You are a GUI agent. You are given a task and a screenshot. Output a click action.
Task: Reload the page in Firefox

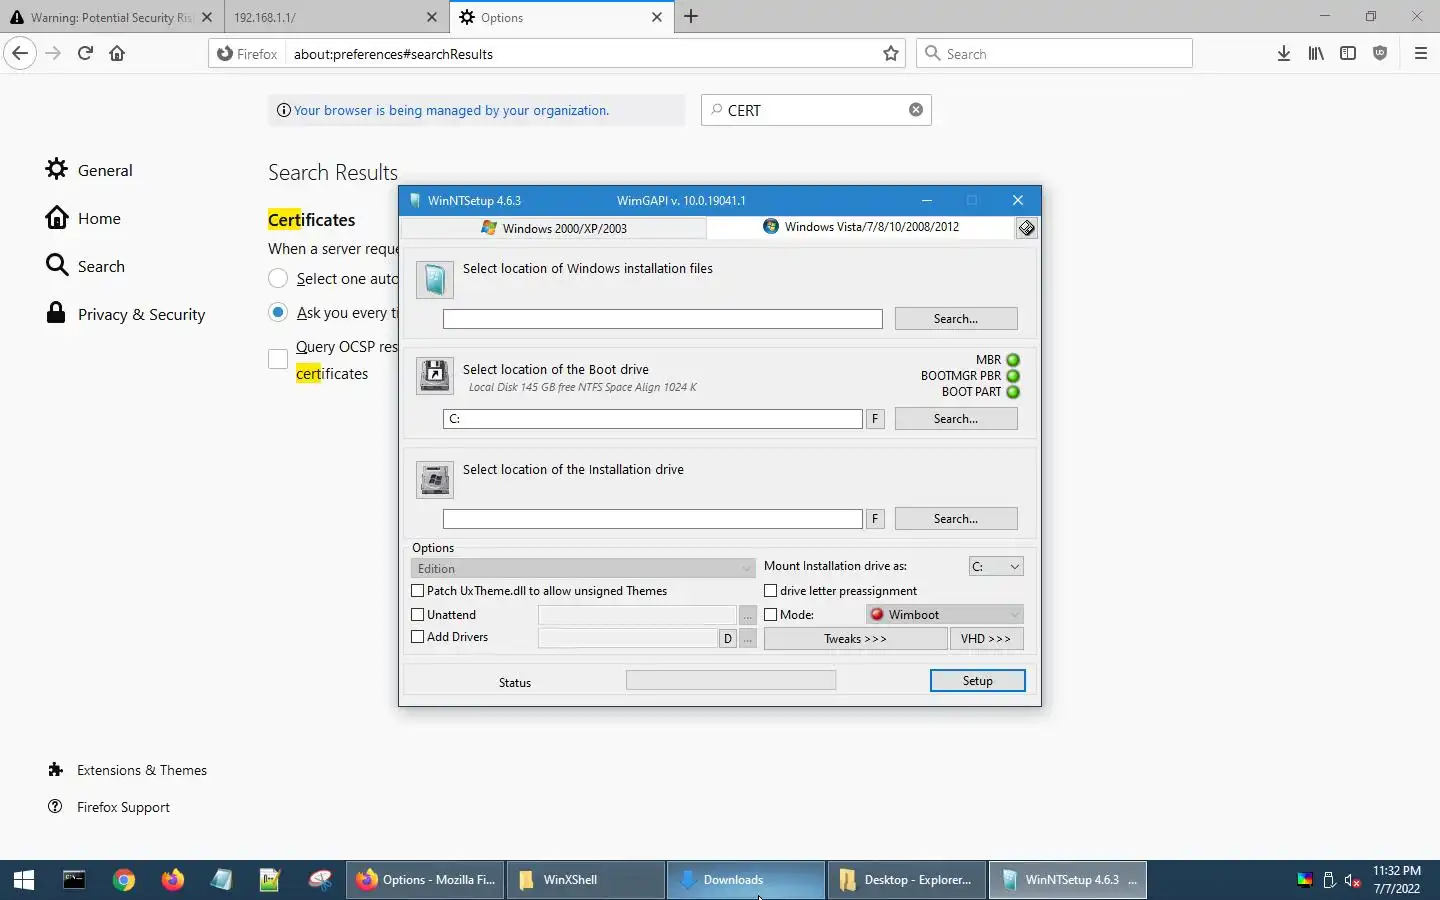(85, 54)
